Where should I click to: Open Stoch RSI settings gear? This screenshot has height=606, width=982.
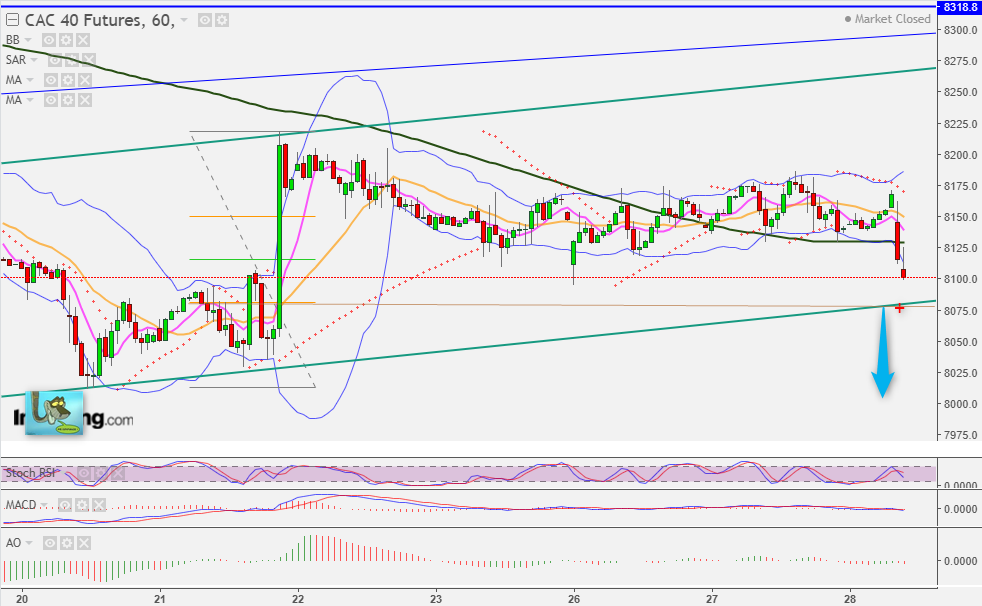click(x=101, y=473)
